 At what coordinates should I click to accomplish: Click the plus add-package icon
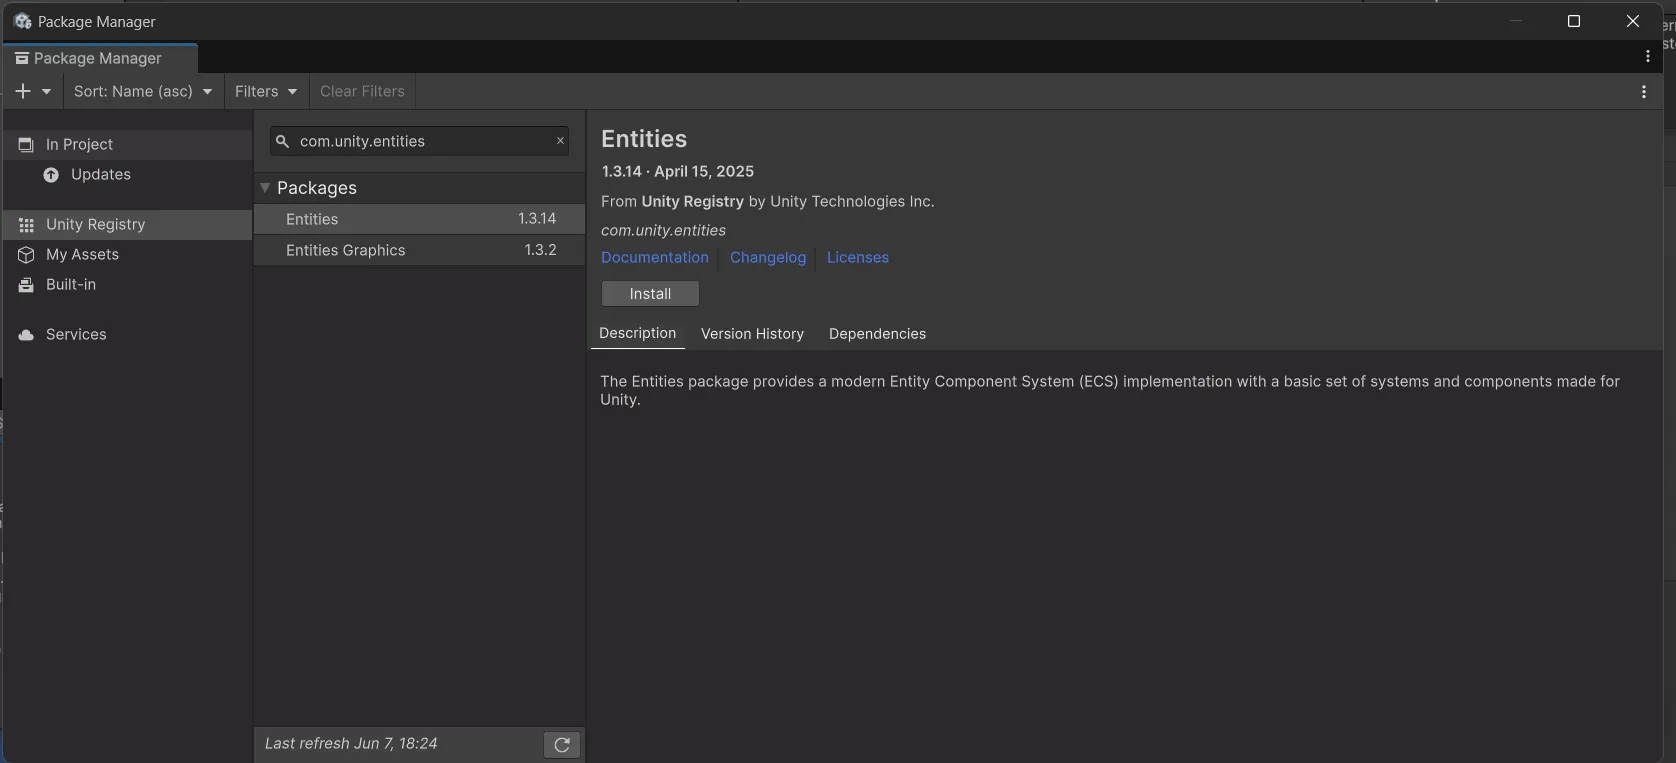23,91
